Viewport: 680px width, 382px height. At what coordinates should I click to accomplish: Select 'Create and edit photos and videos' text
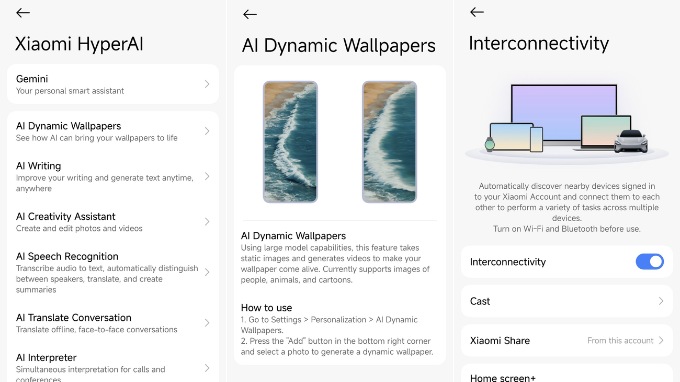[x=79, y=228]
